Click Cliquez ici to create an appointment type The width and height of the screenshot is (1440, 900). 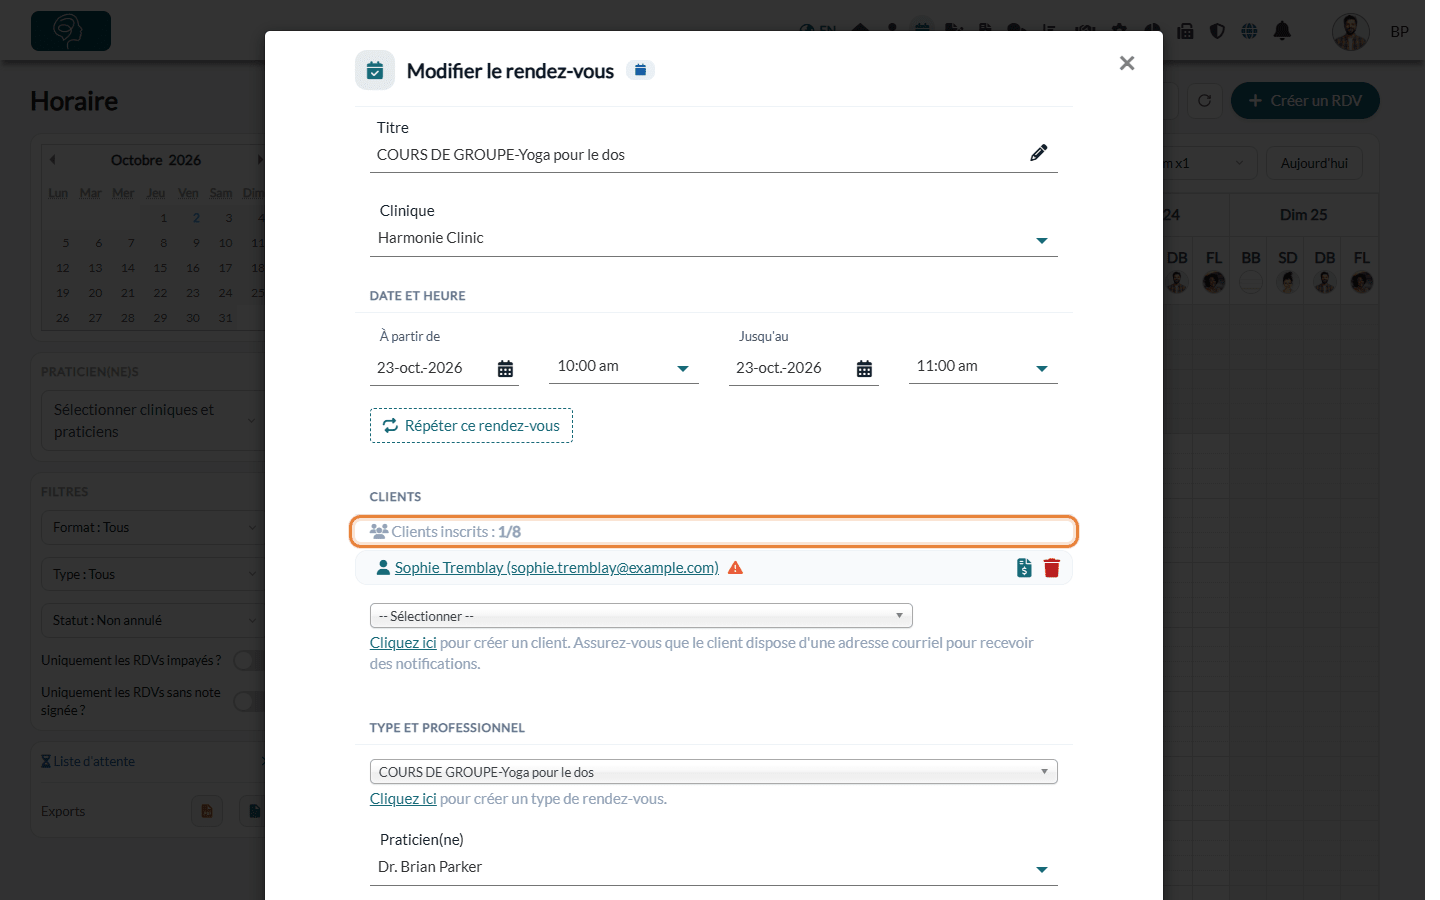pyautogui.click(x=403, y=799)
